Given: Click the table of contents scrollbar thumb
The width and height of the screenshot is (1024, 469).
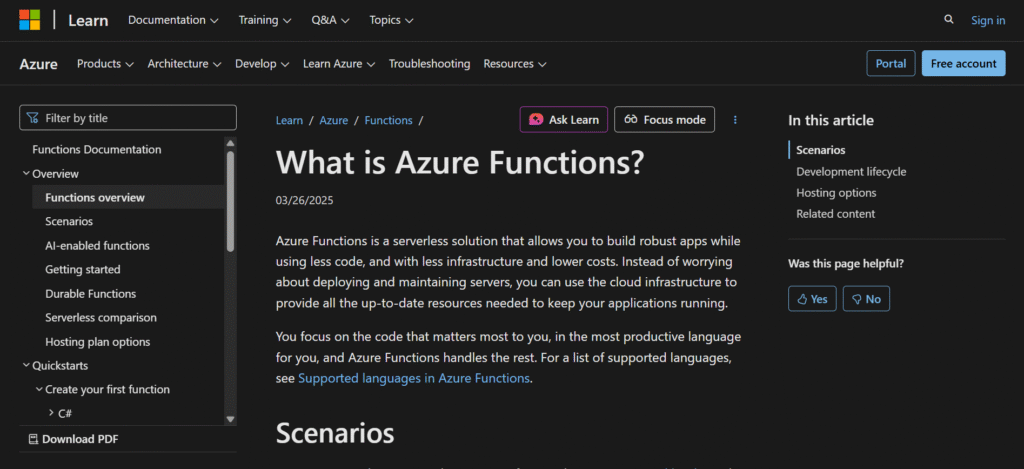Looking at the screenshot, I should pos(230,201).
